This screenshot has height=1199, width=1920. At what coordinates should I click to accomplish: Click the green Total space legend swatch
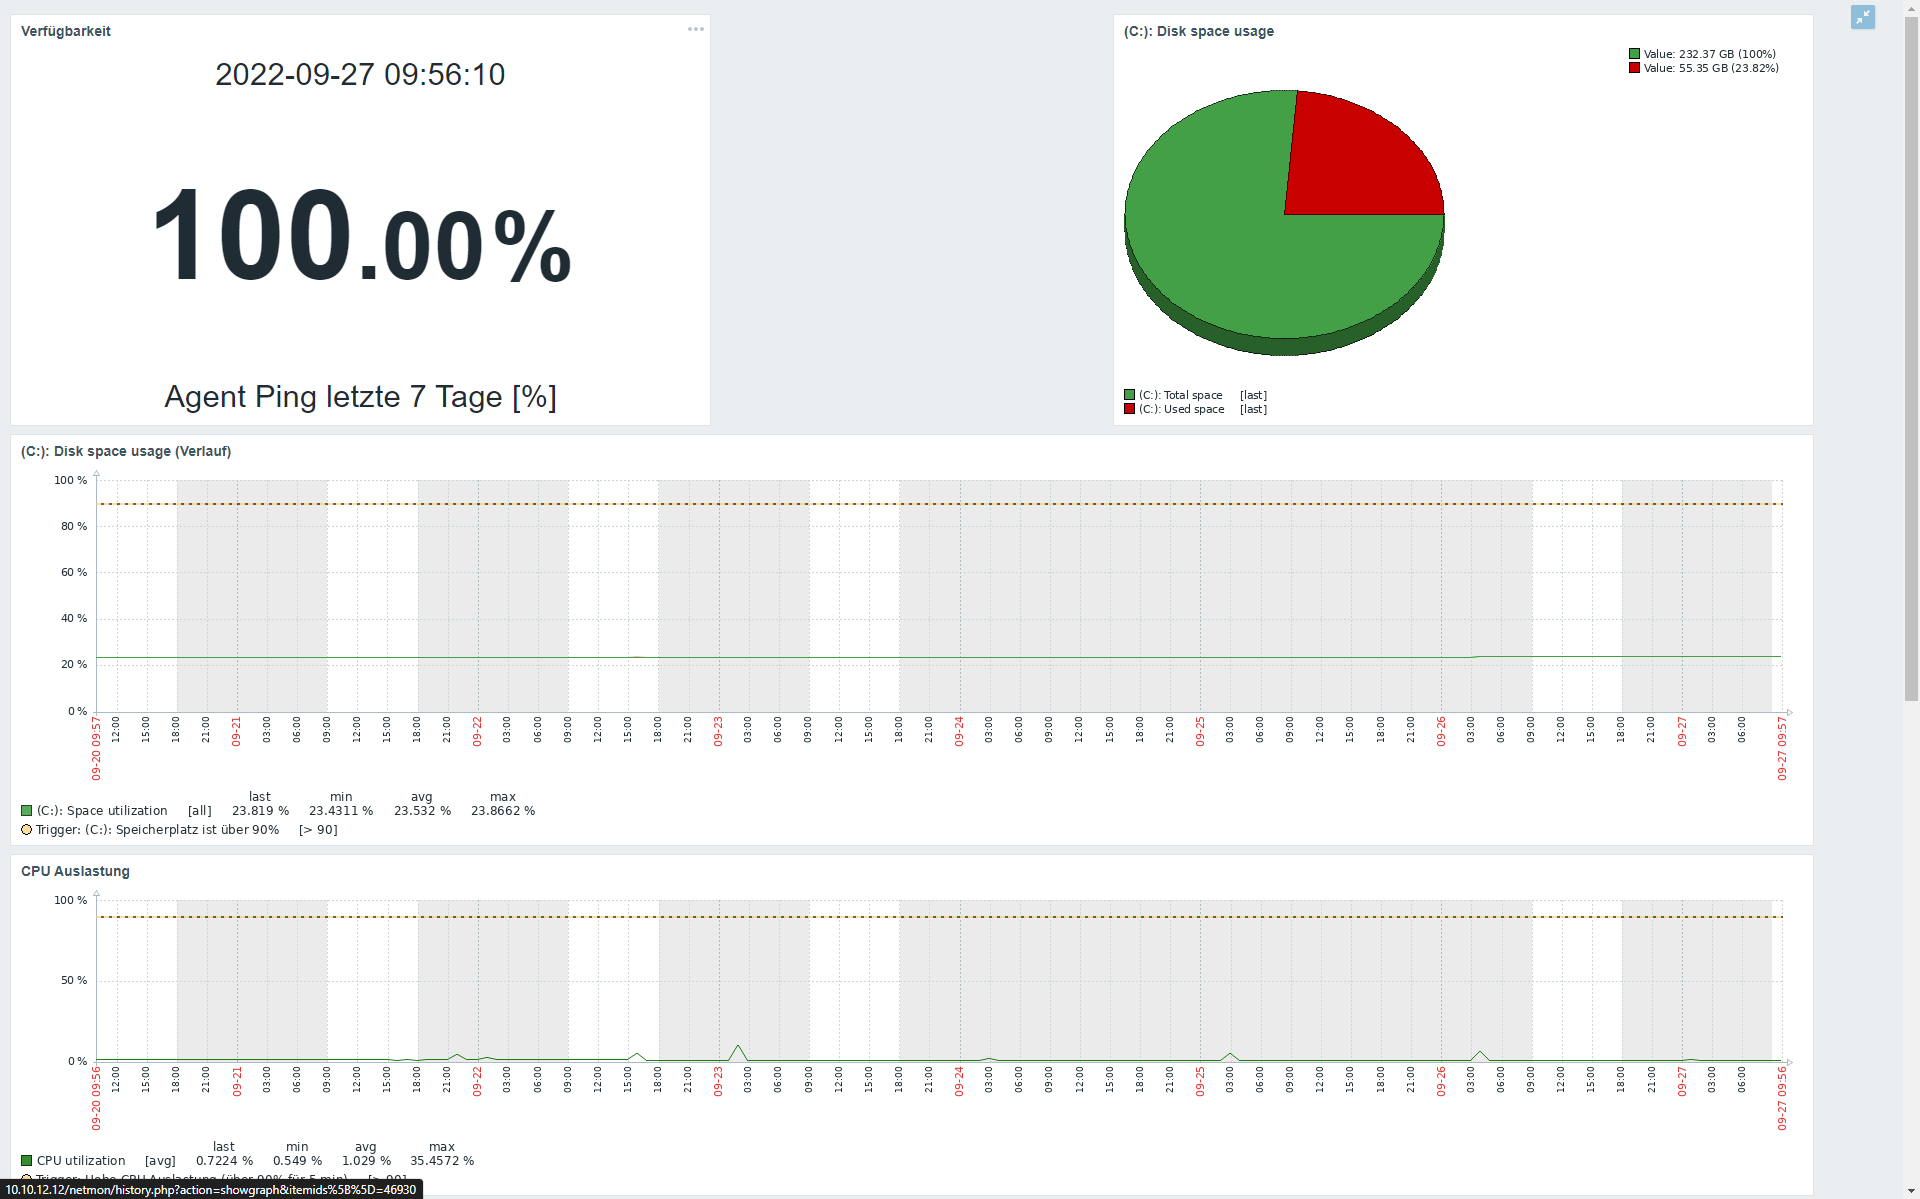point(1129,395)
